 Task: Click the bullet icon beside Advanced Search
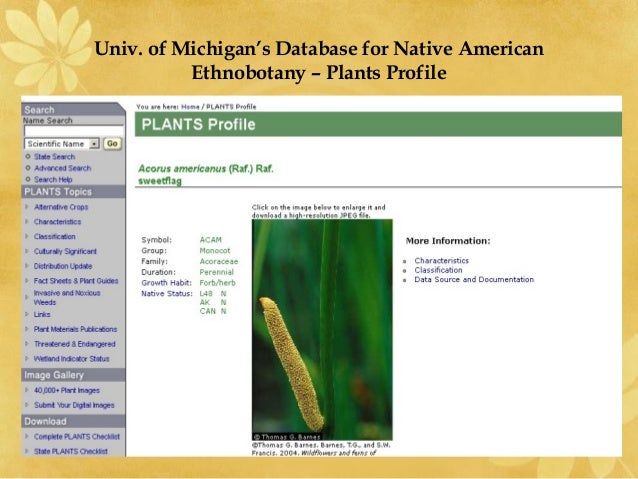tap(28, 168)
